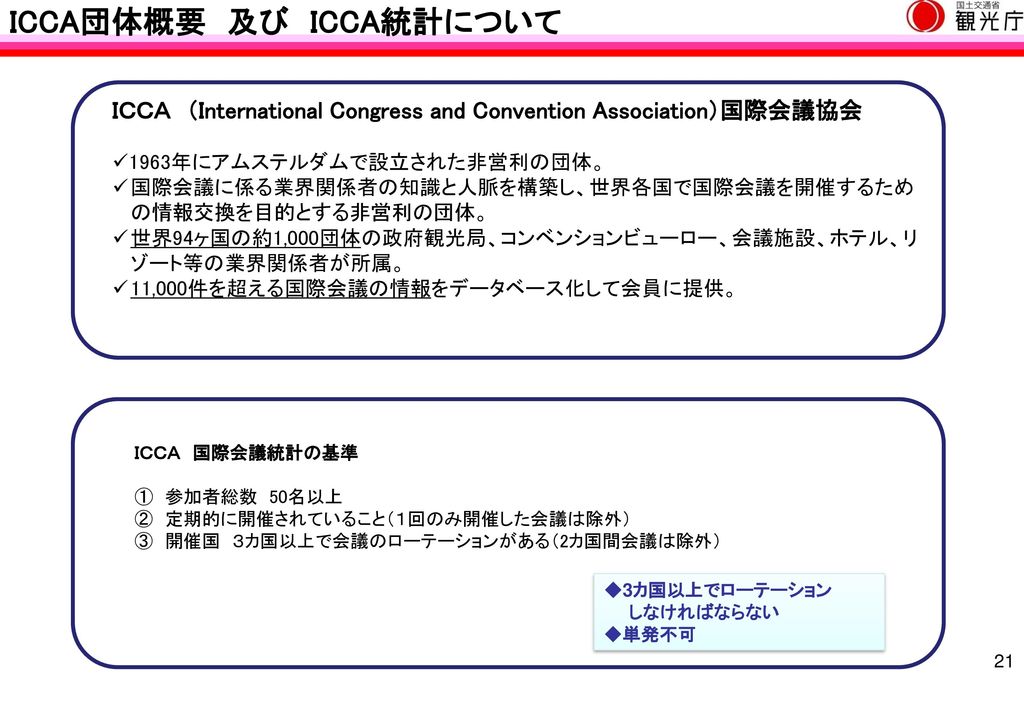This screenshot has height=709, width=1024.
Task: Click the underlined text '世界94ヶ国の約1,000団体'
Action: 246,238
